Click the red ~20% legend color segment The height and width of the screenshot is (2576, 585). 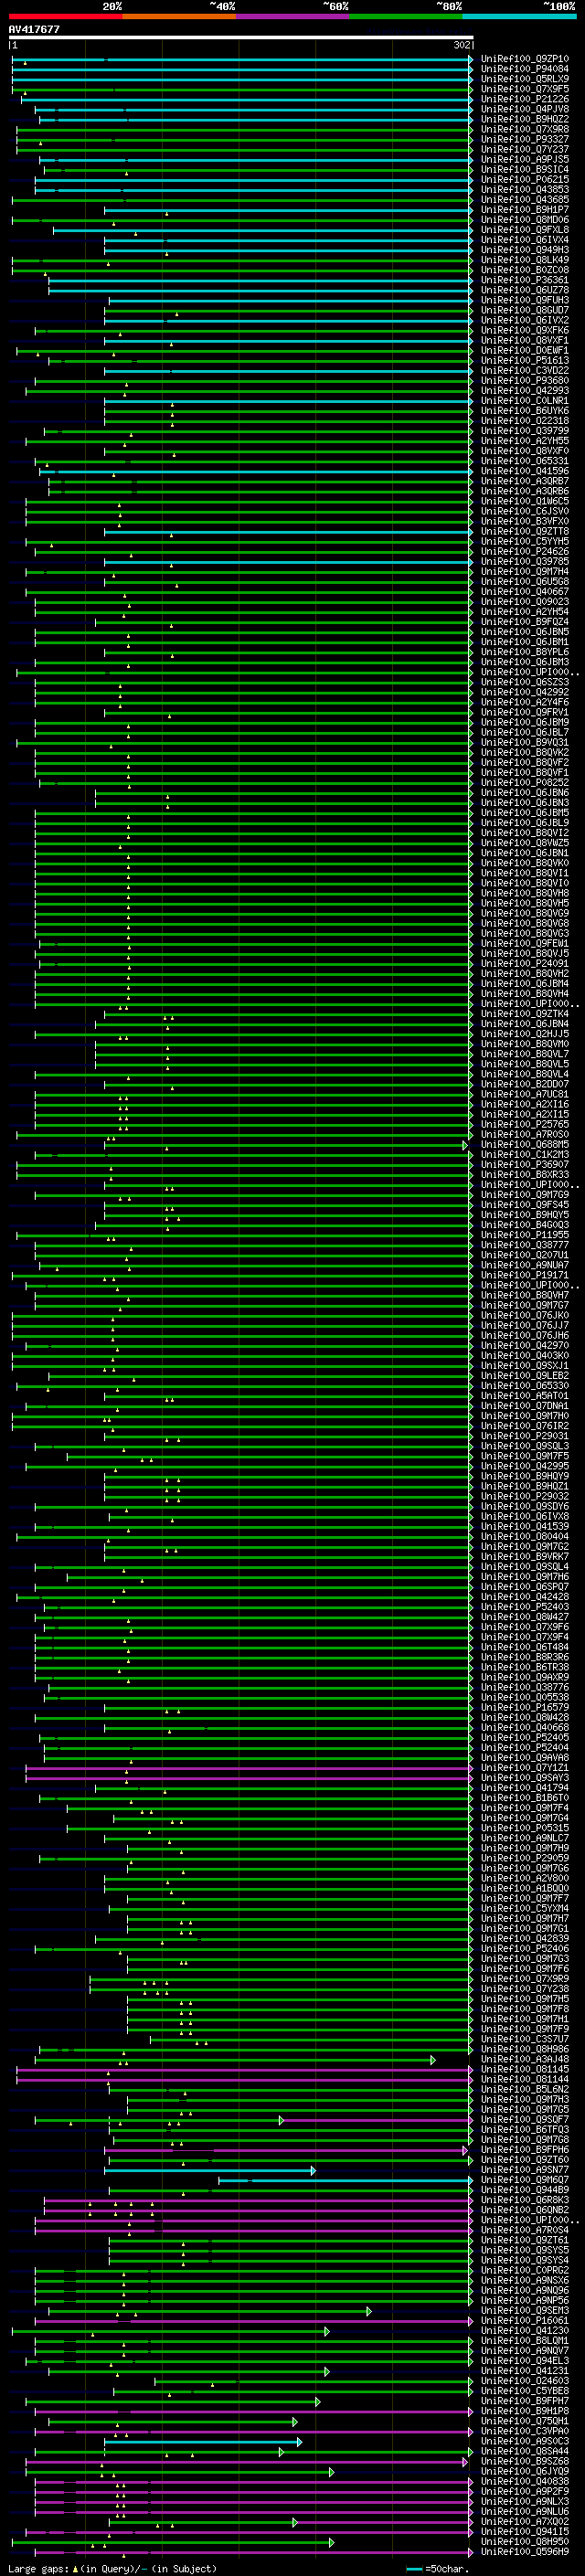tap(65, 16)
